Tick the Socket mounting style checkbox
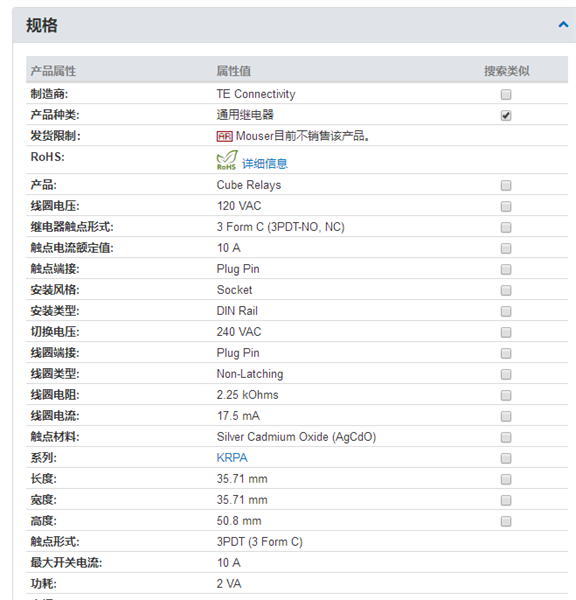Viewport: 576px width, 600px height. pyautogui.click(x=506, y=290)
